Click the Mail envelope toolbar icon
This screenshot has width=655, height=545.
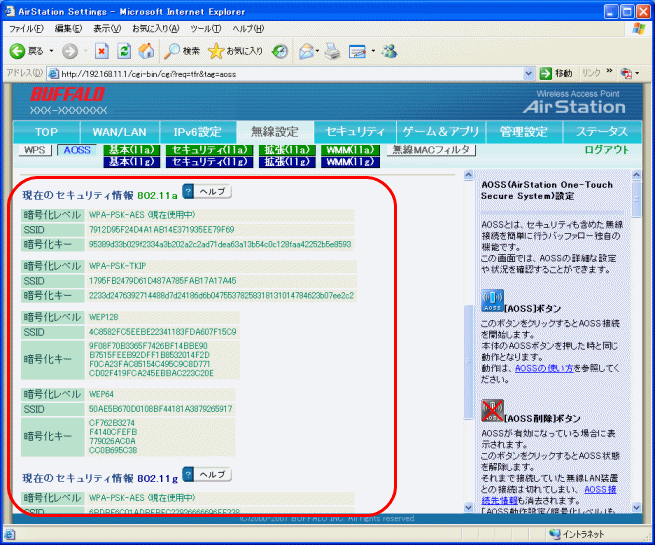(306, 51)
